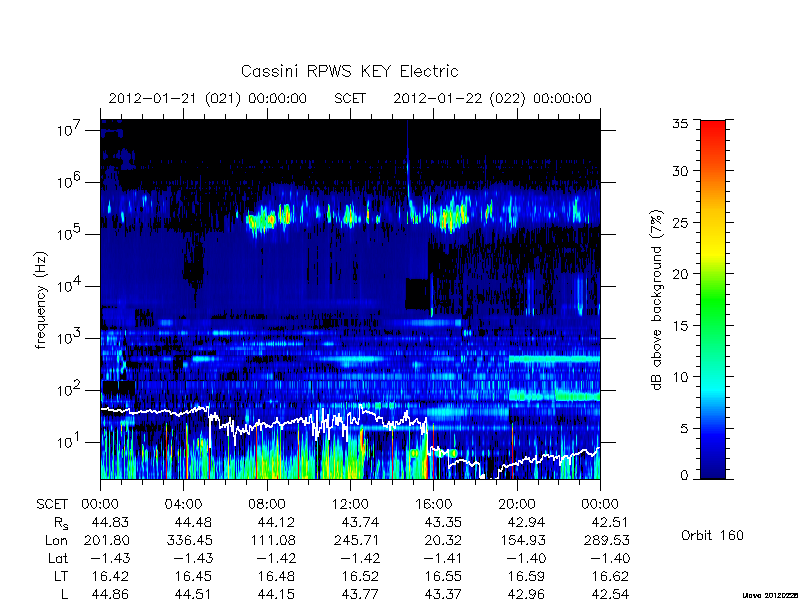Click the 'LT' row label

point(61,577)
